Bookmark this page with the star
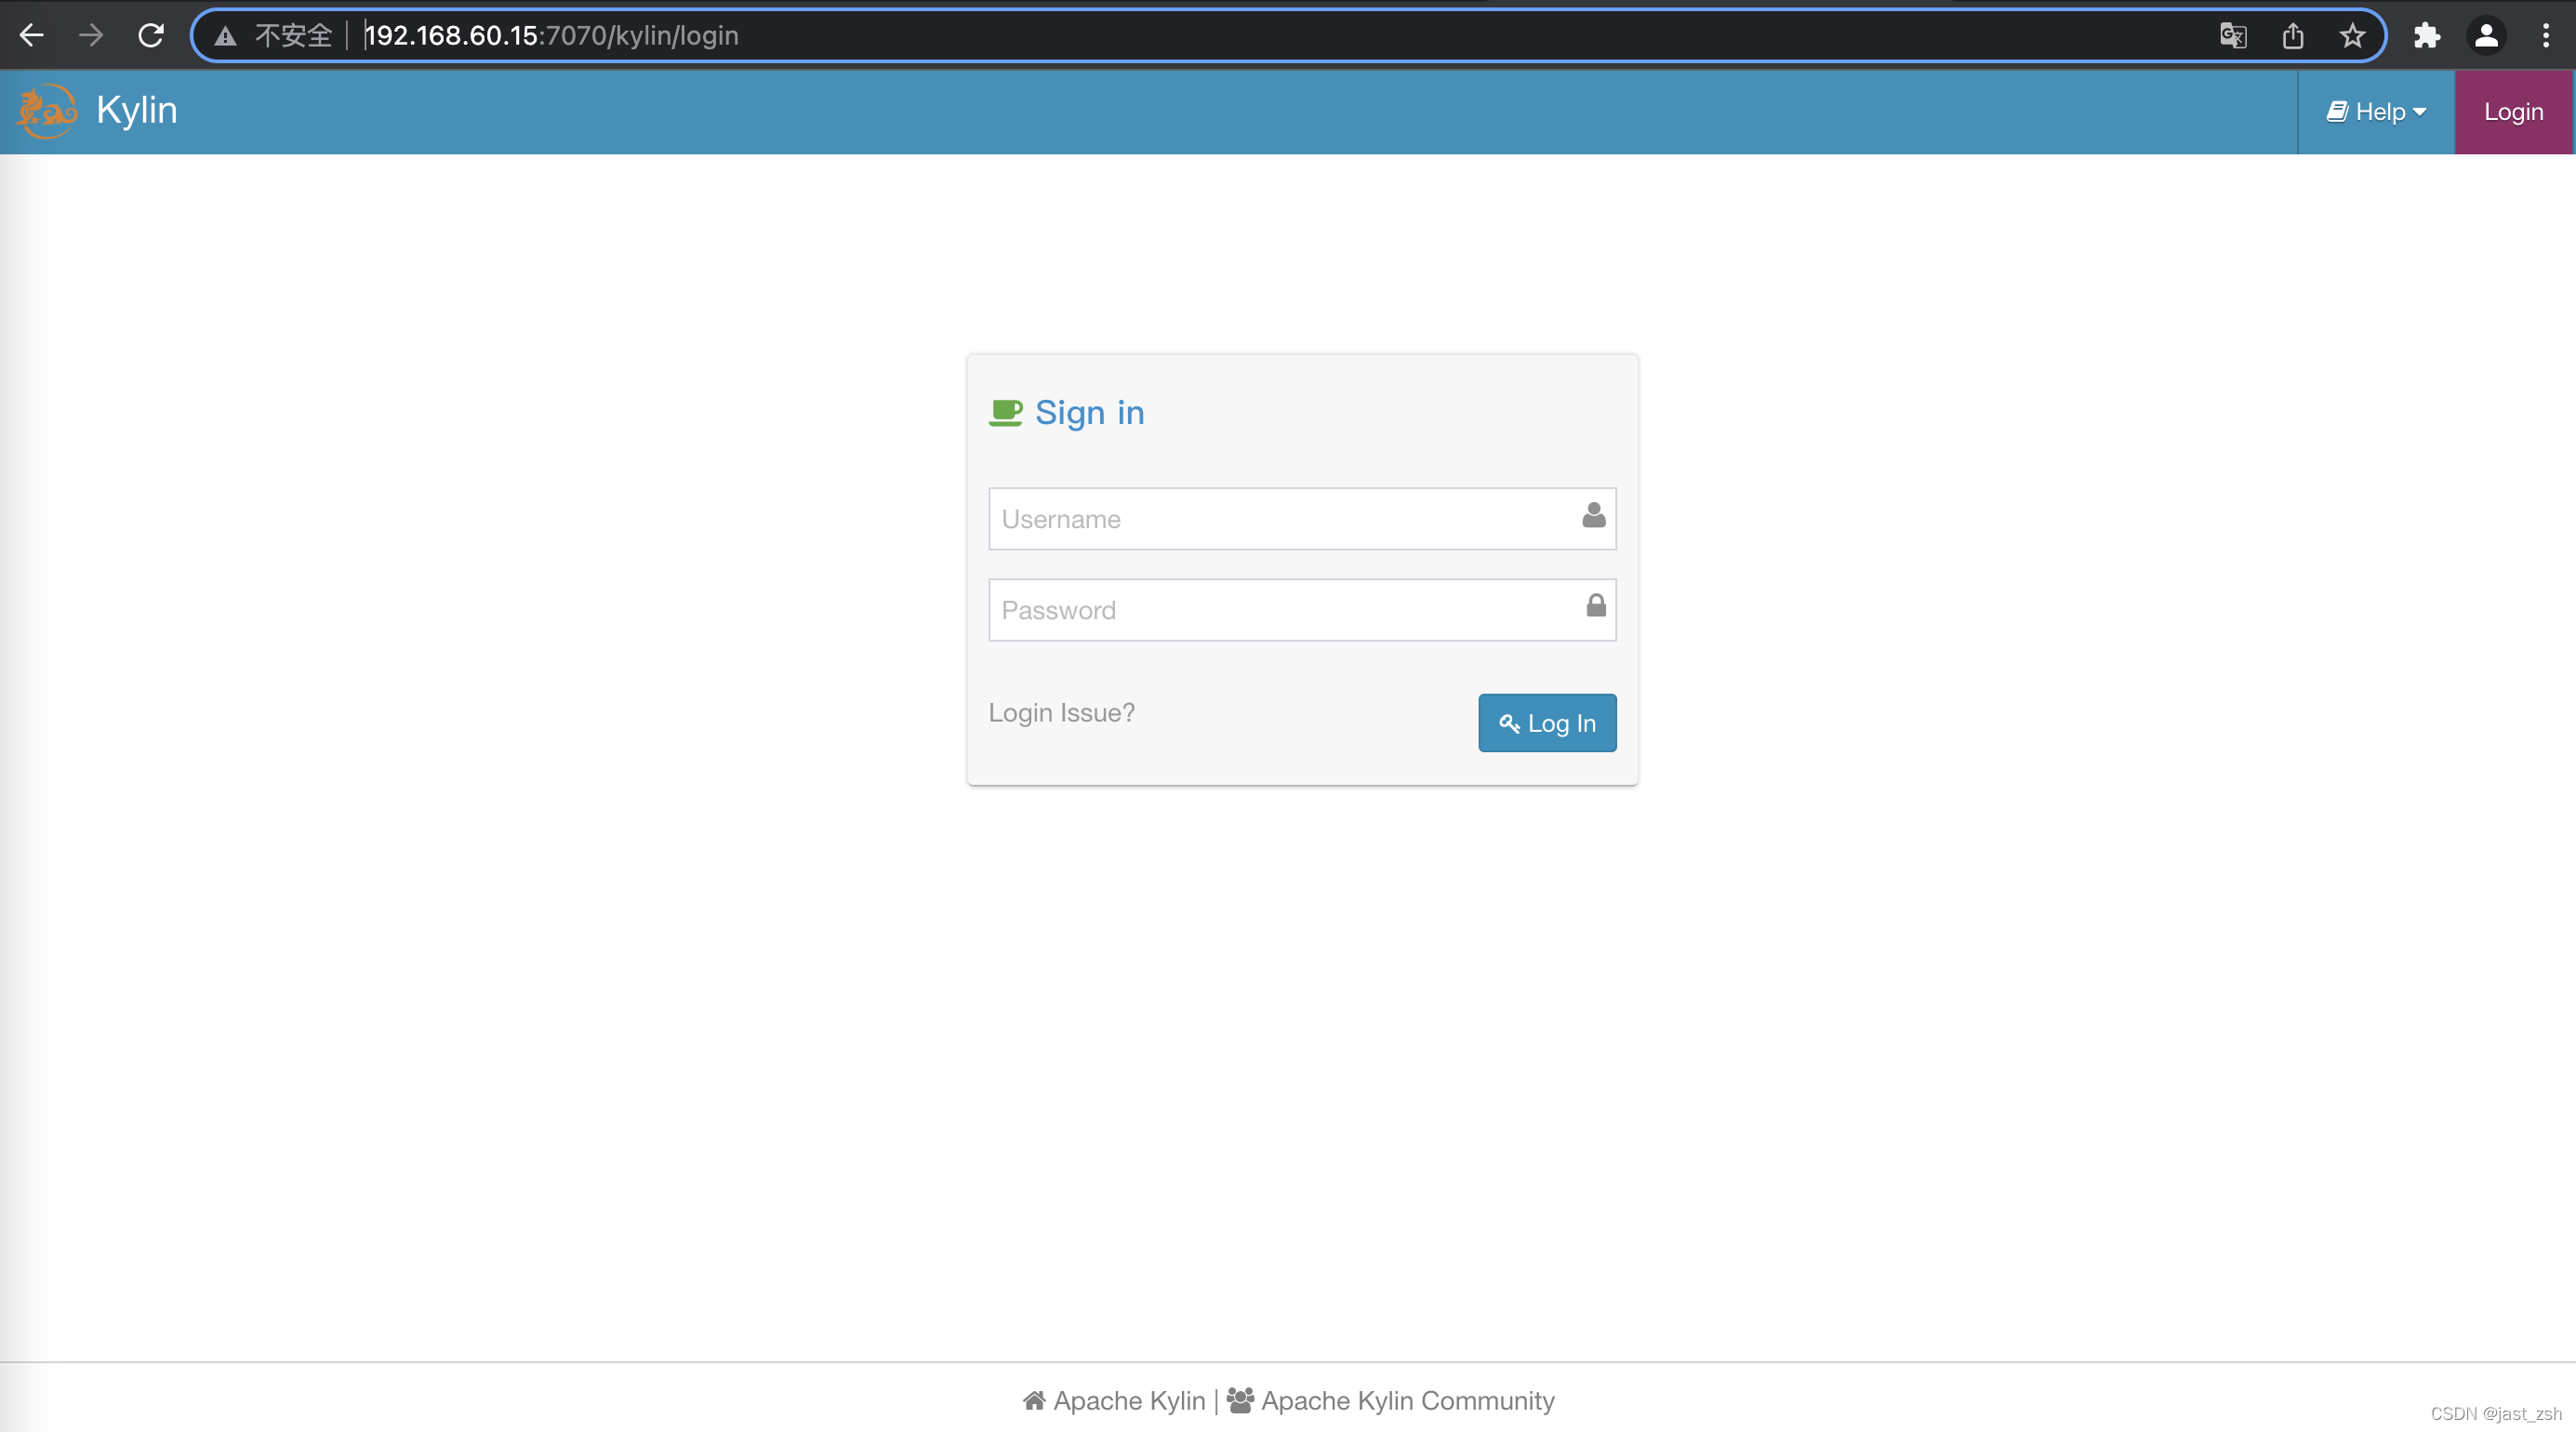 2352,36
